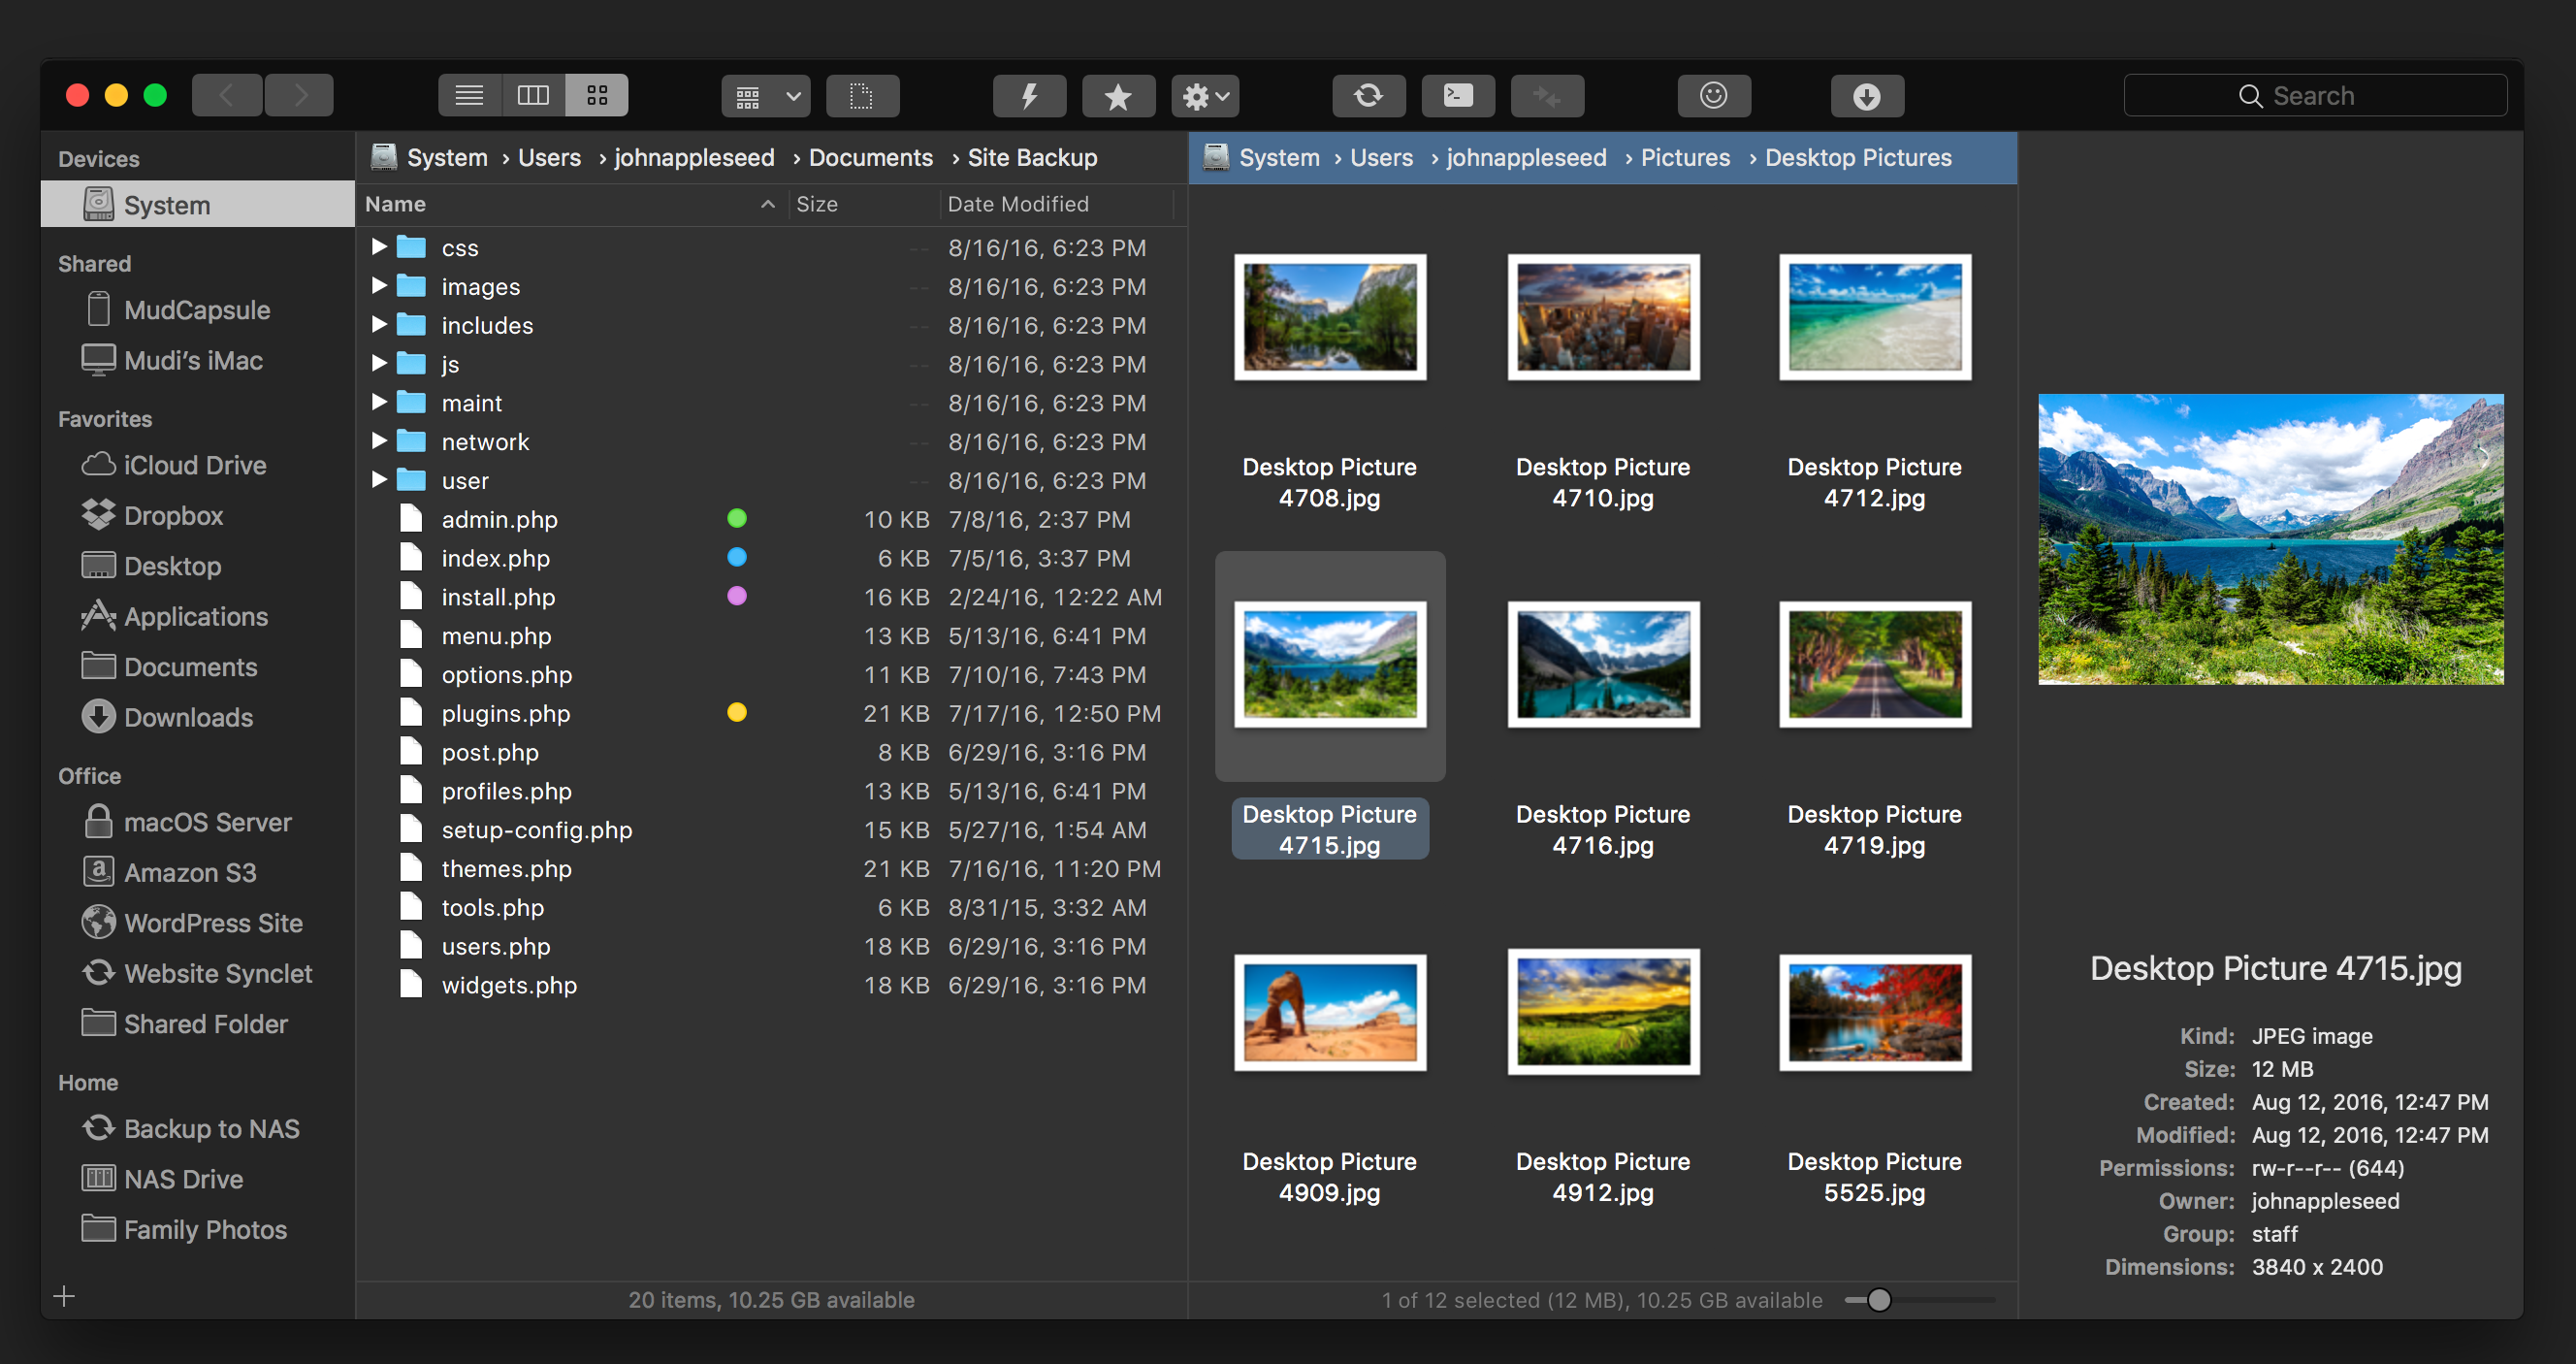Image resolution: width=2576 pixels, height=1364 pixels.
Task: Adjust the icon size slider
Action: pyautogui.click(x=1879, y=1299)
